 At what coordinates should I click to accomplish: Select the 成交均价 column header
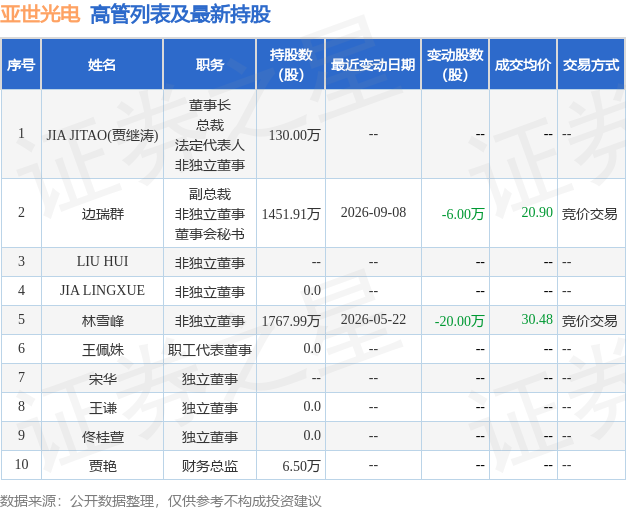coord(523,64)
